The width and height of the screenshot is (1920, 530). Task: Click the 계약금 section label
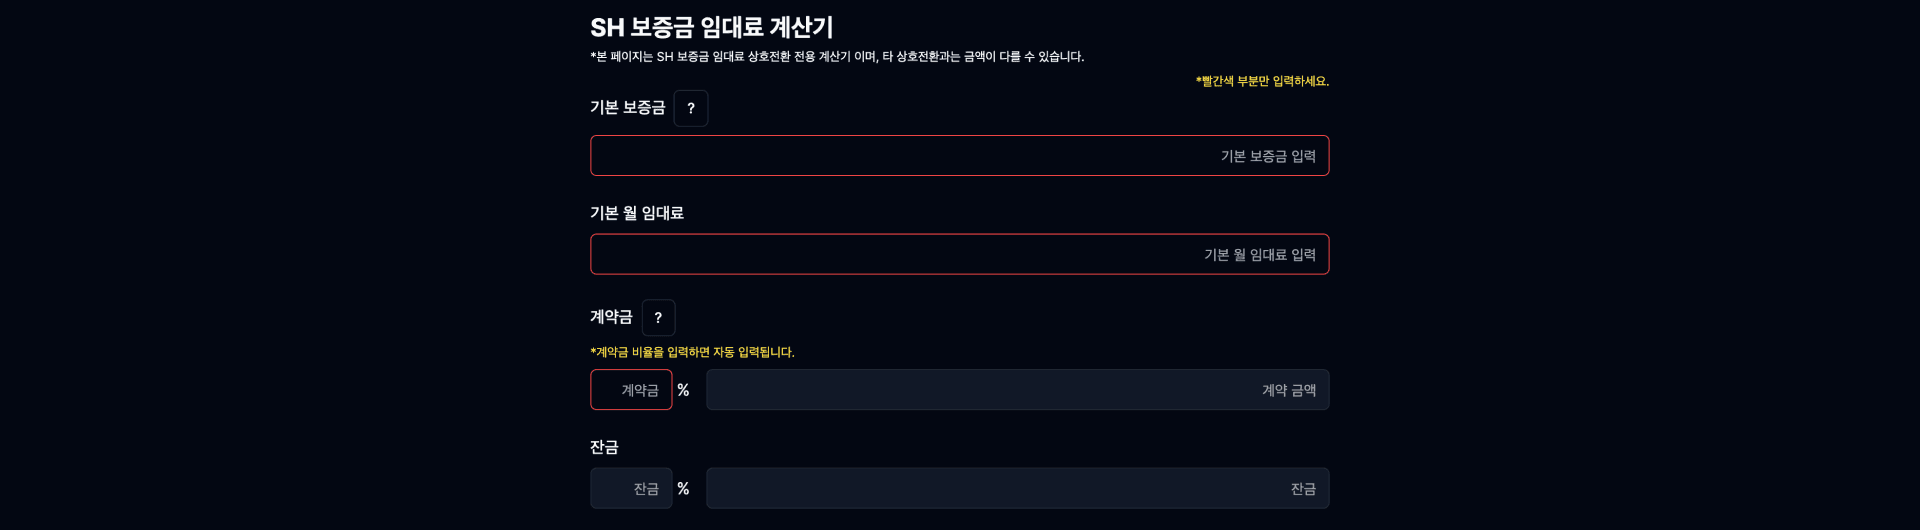pos(611,317)
